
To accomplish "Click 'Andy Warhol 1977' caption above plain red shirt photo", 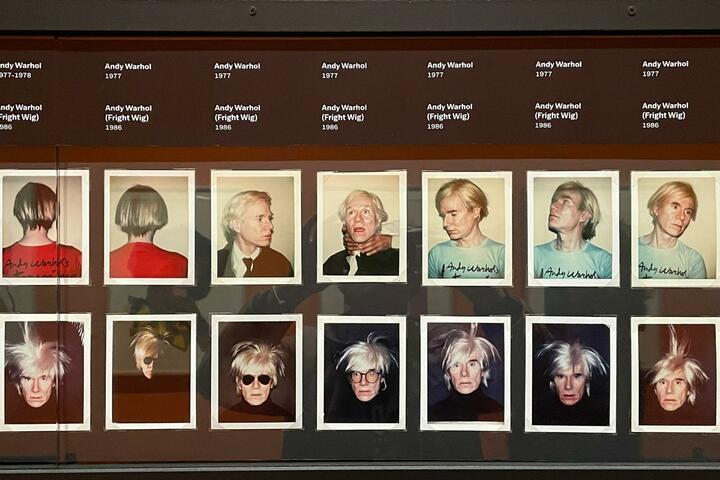I will [x=128, y=71].
